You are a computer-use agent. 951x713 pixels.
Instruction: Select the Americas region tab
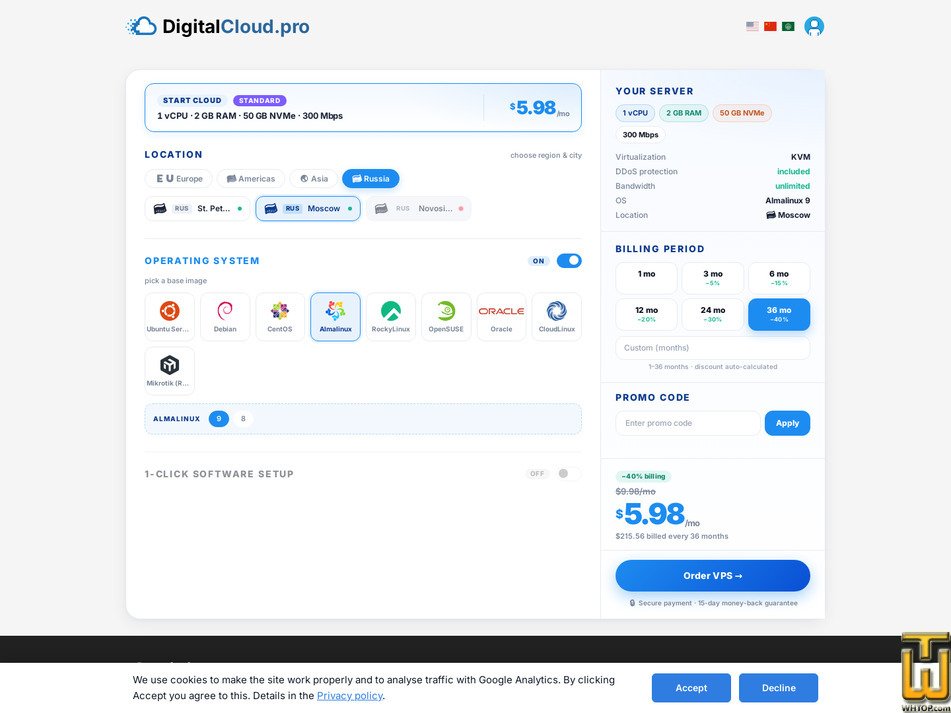[251, 179]
